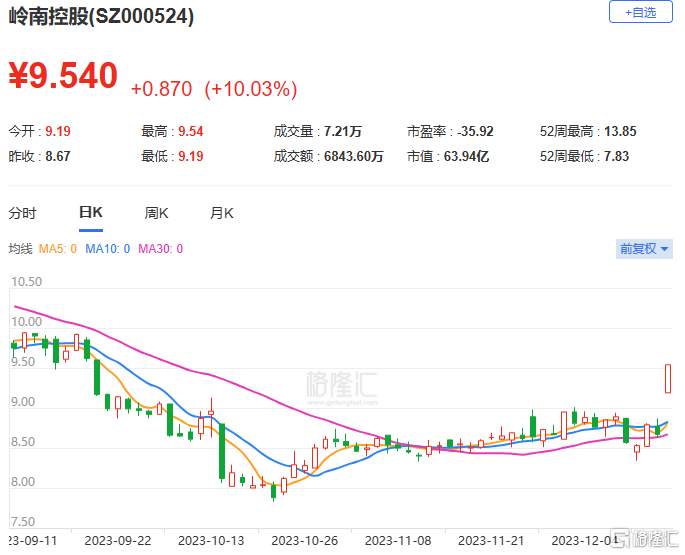Click the change value +0.870 (+10.03%)
Screen dimensions: 685x555
pos(214,89)
